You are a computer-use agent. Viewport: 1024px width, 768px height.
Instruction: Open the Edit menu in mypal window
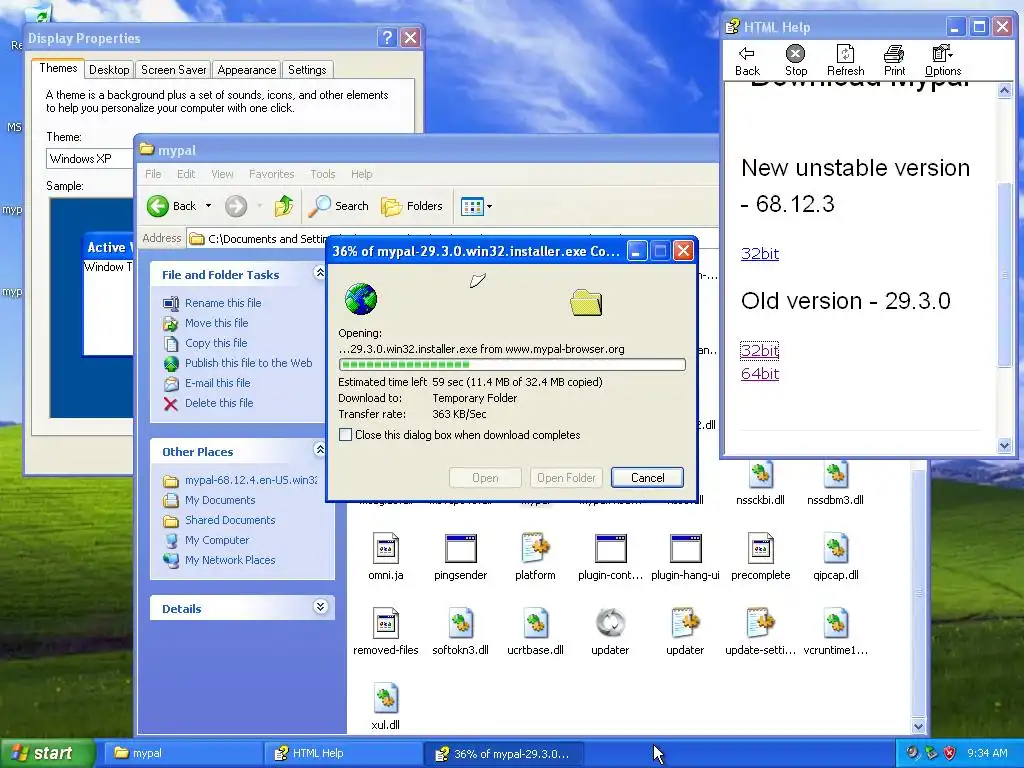pyautogui.click(x=185, y=174)
